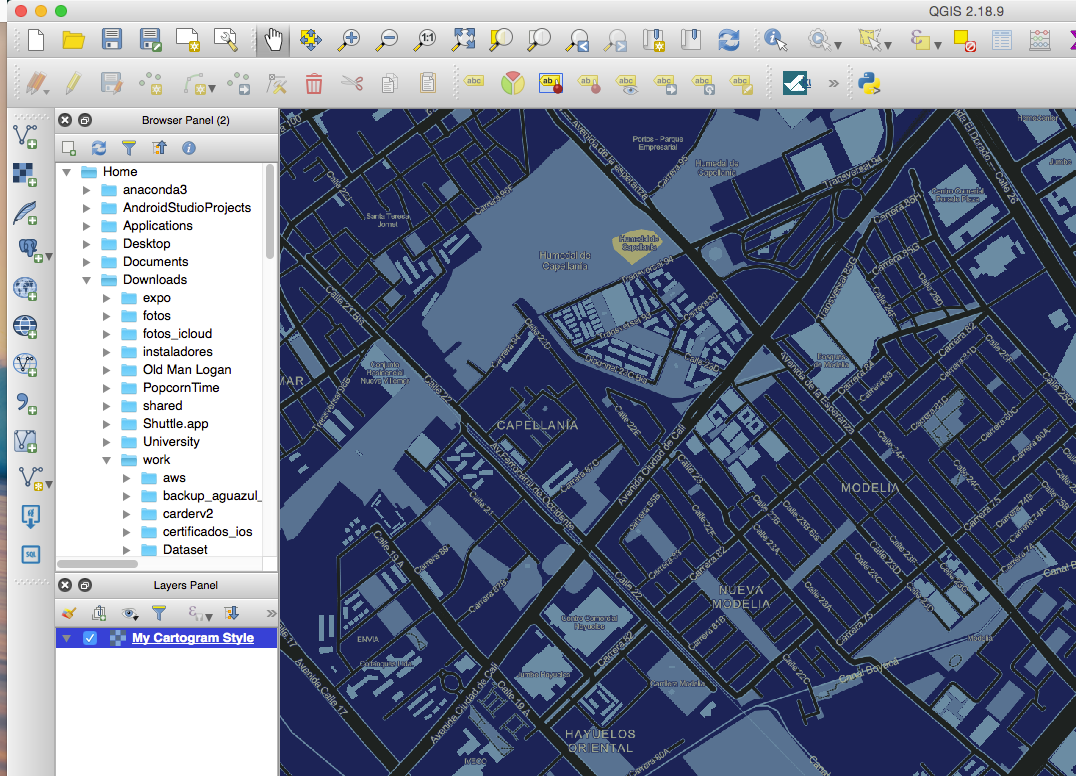Select the Pan Map hand tool
The width and height of the screenshot is (1076, 776).
click(273, 40)
